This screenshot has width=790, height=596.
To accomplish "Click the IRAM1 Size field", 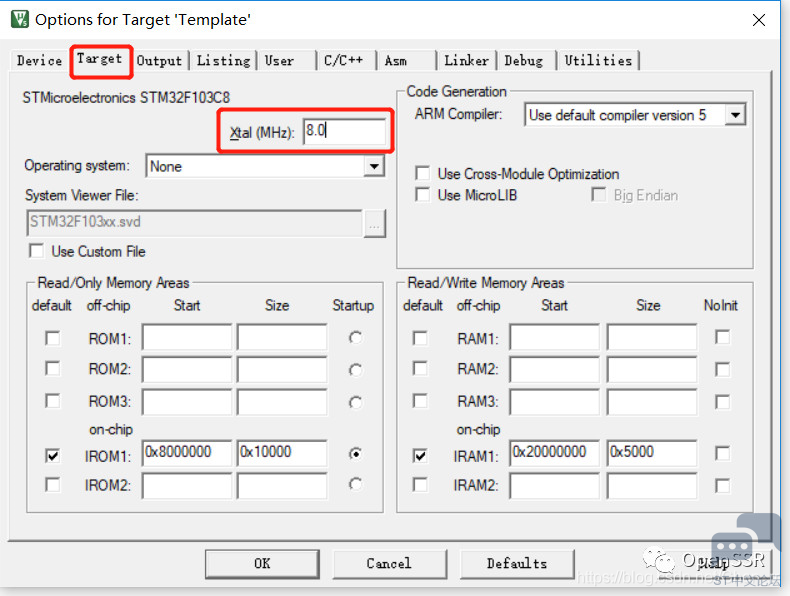I will pyautogui.click(x=652, y=452).
